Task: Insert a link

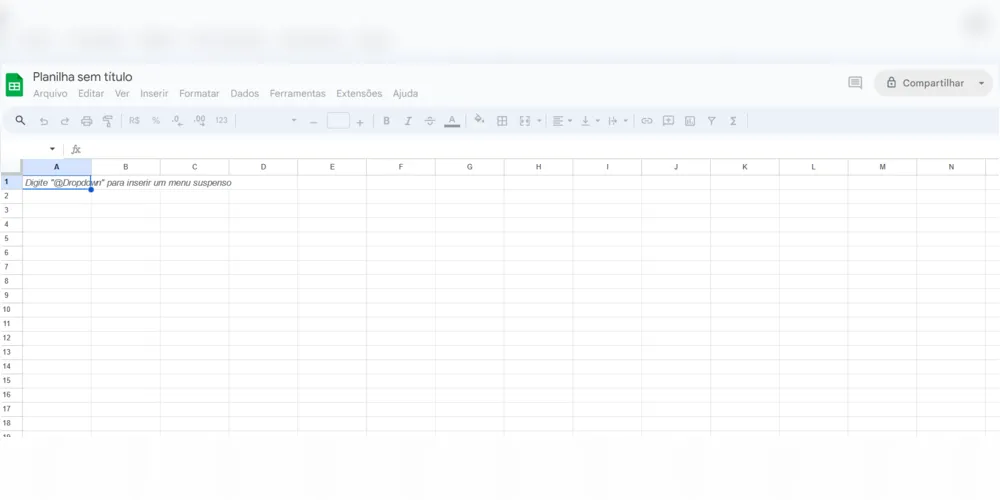Action: tap(647, 121)
